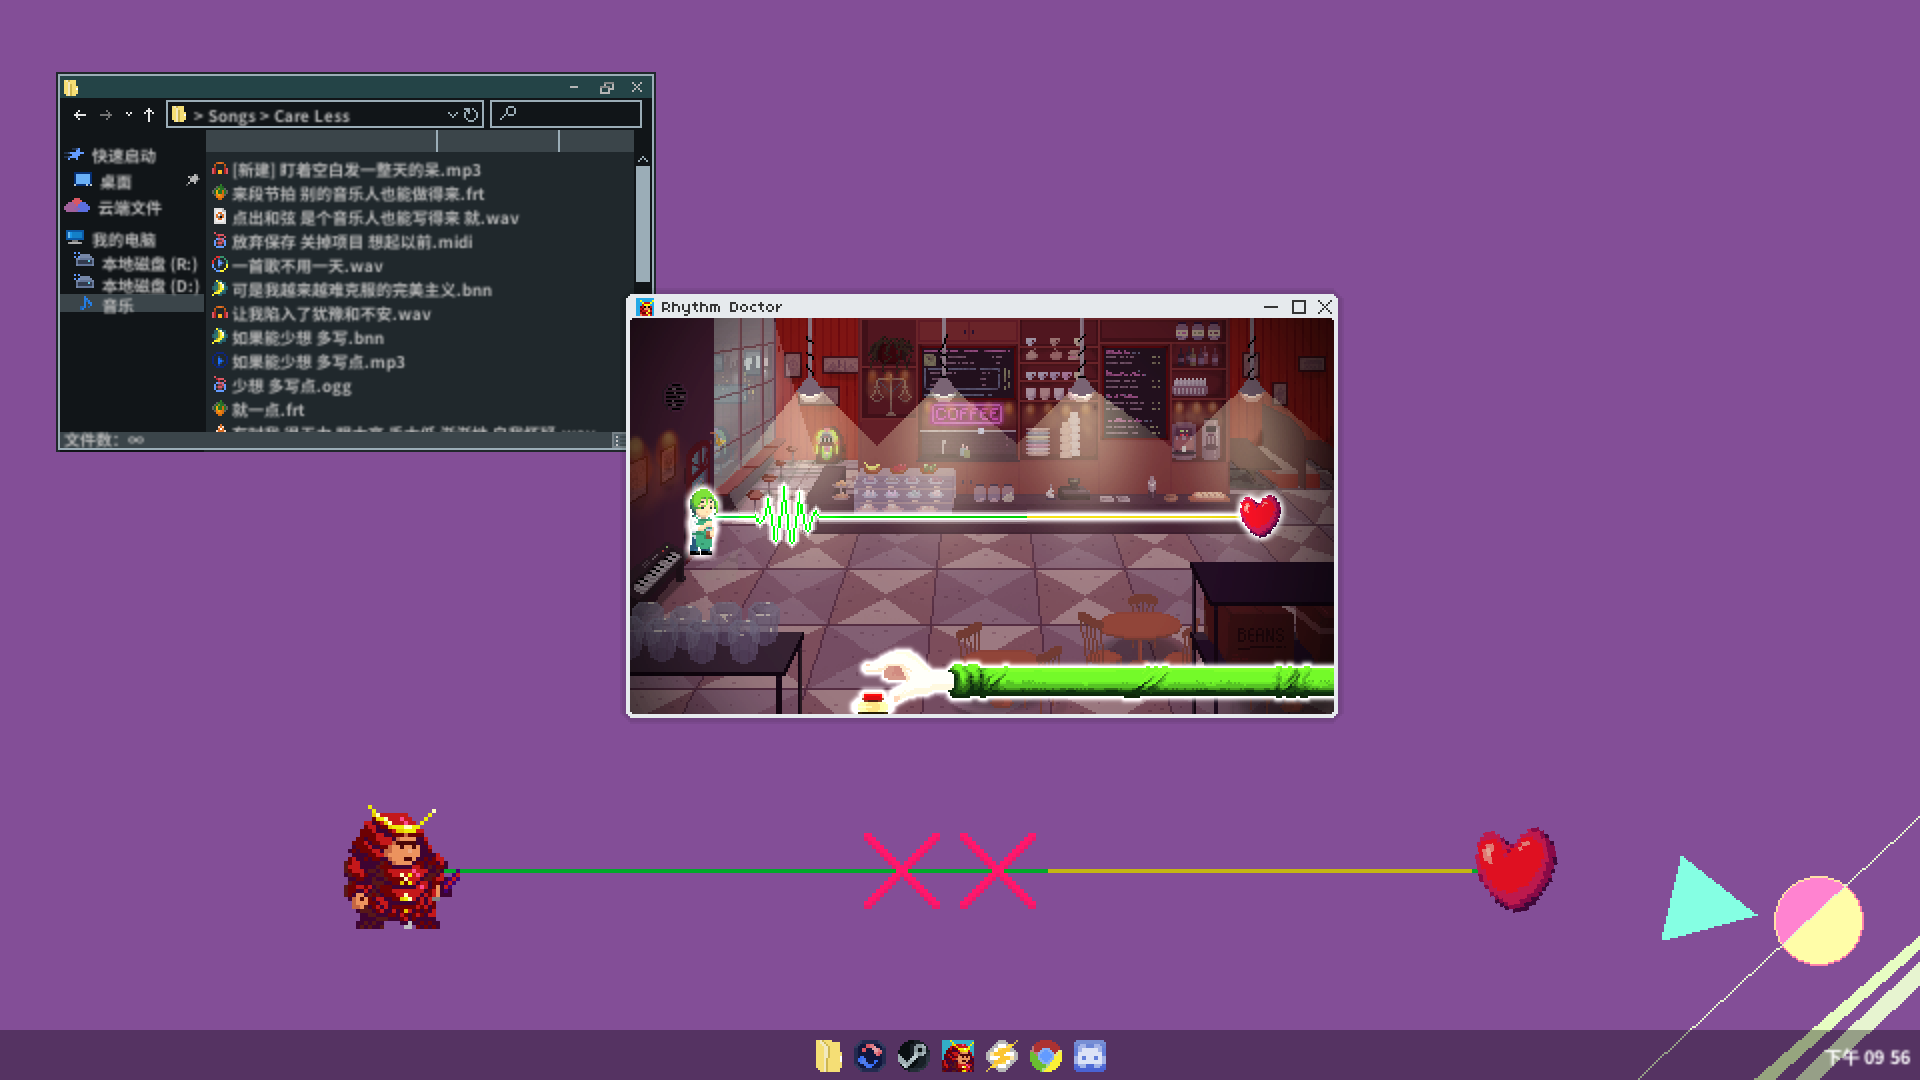The height and width of the screenshot is (1080, 1920).
Task: Open the file explorer from the taskbar
Action: 829,1056
